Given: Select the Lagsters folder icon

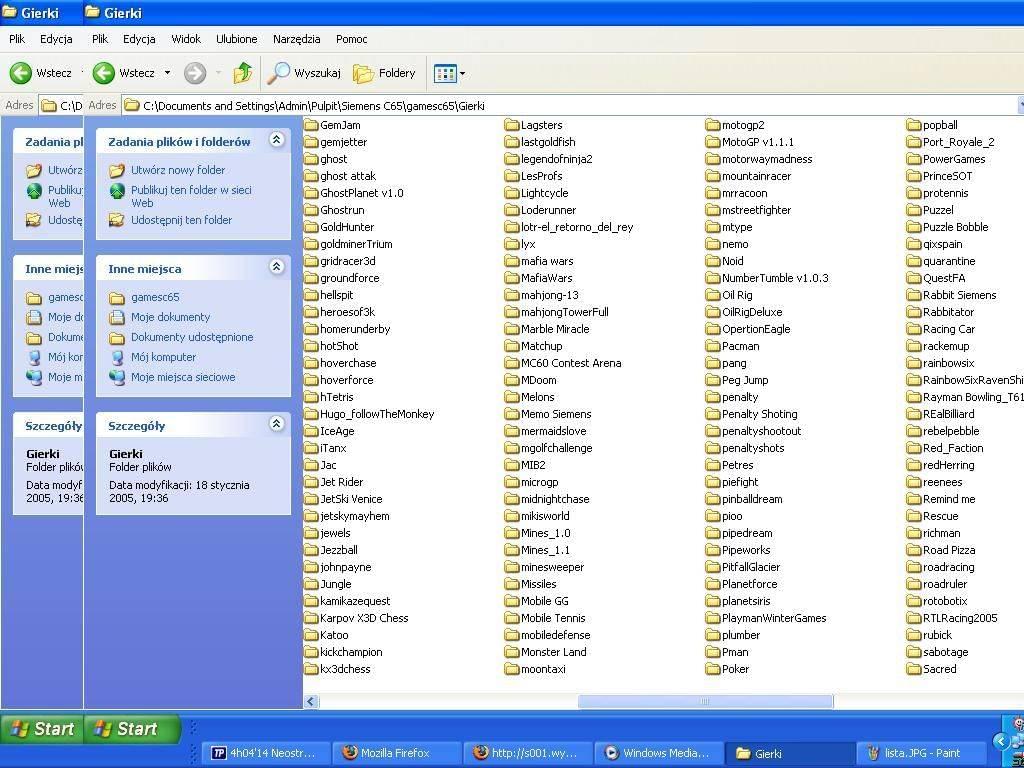Looking at the screenshot, I should click(x=511, y=125).
